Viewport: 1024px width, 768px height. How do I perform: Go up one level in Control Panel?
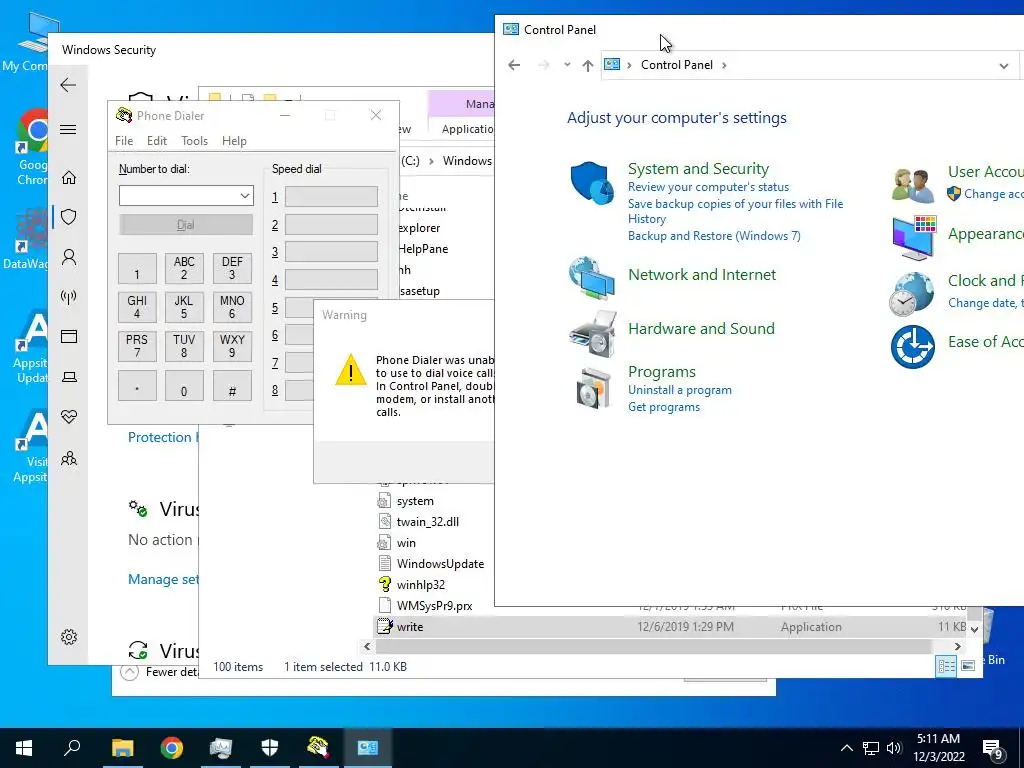point(588,65)
